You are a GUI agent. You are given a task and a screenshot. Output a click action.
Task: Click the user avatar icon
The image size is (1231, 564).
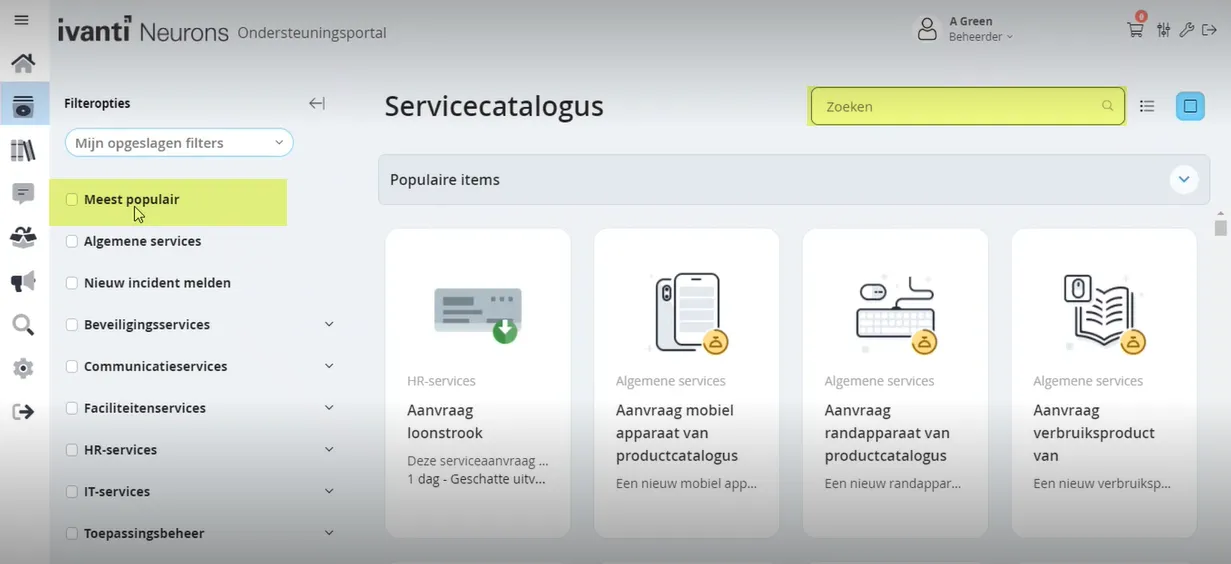(x=928, y=29)
